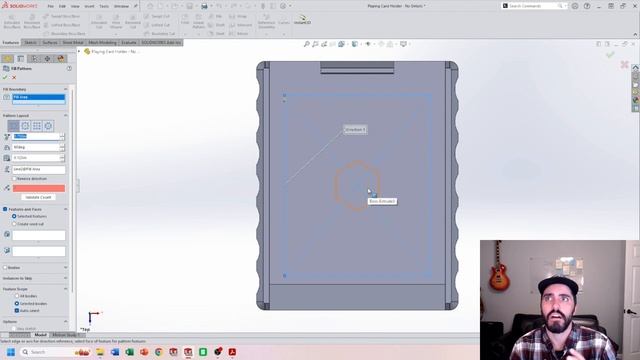Click the Print icon in top toolbar
640x360 pixels.
204,6
